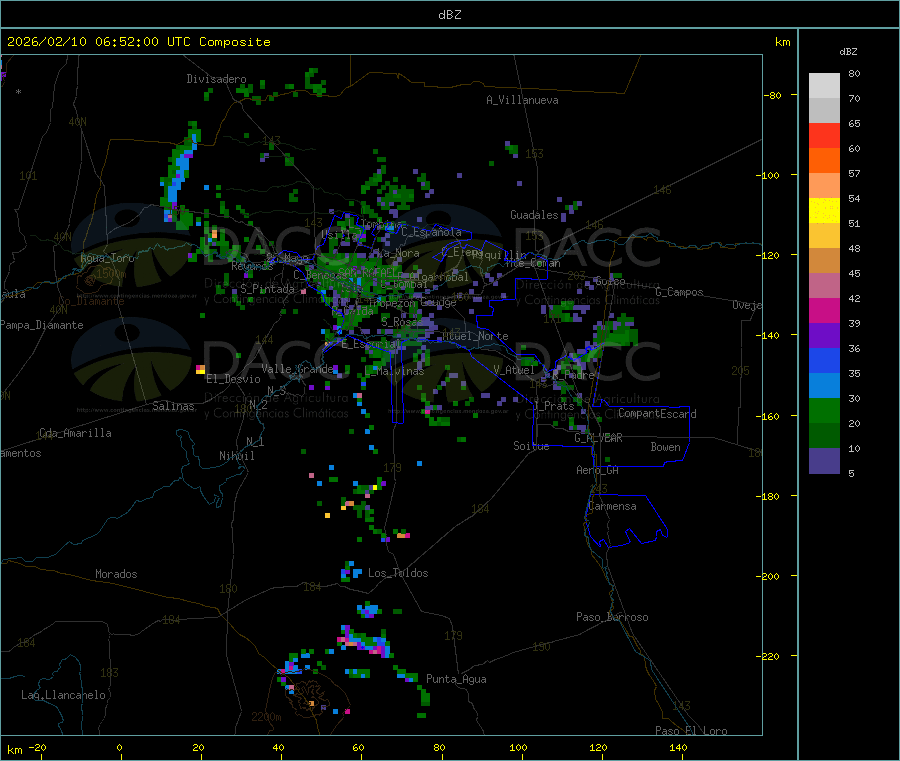Click the 'Pampa_Diamante' map label

click(42, 325)
